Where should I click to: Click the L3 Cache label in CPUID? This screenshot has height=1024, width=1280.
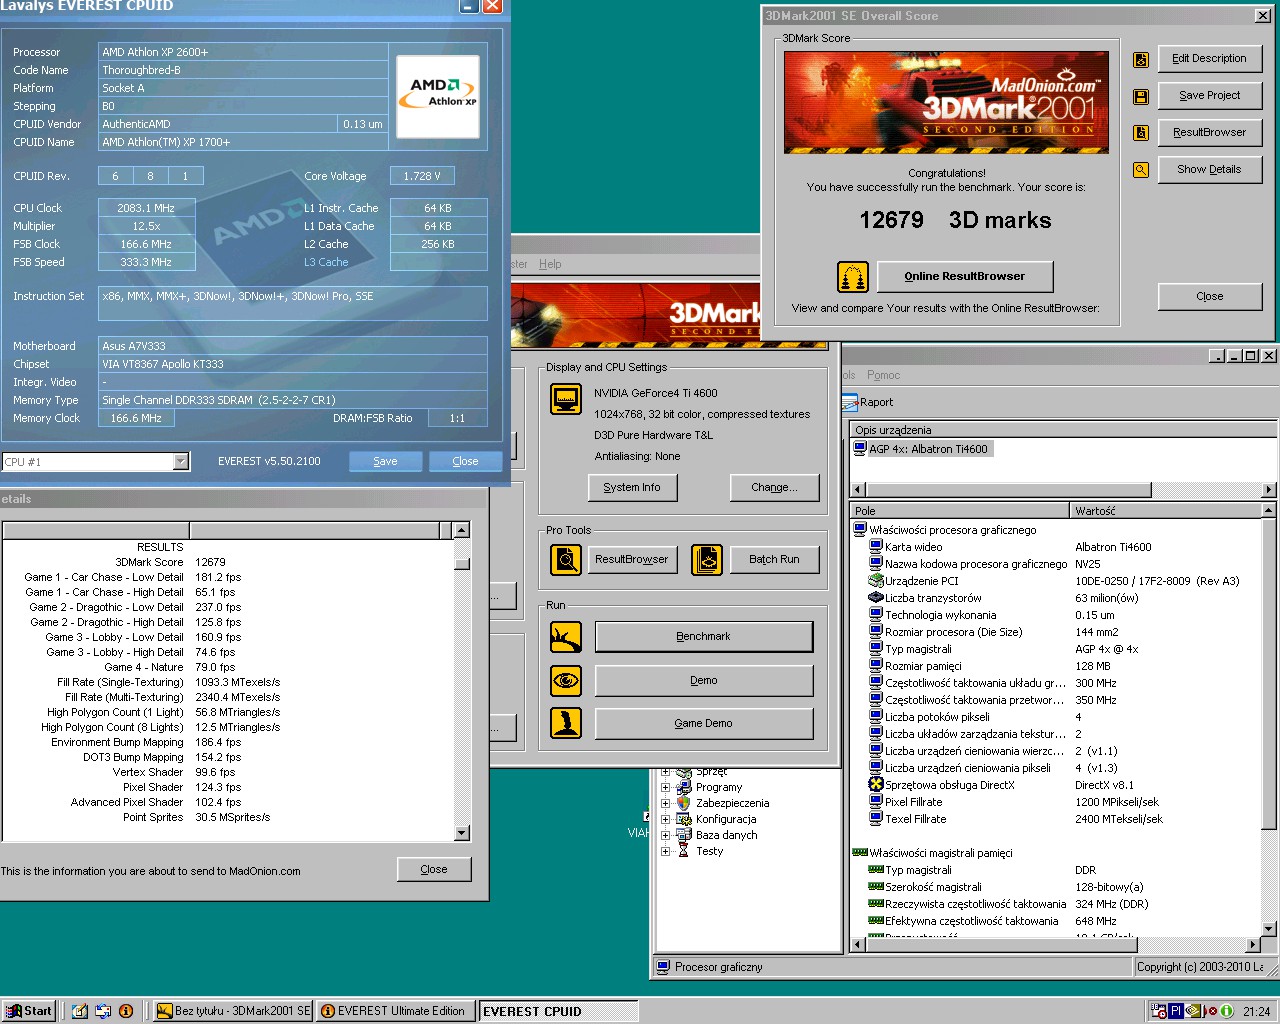coord(326,262)
